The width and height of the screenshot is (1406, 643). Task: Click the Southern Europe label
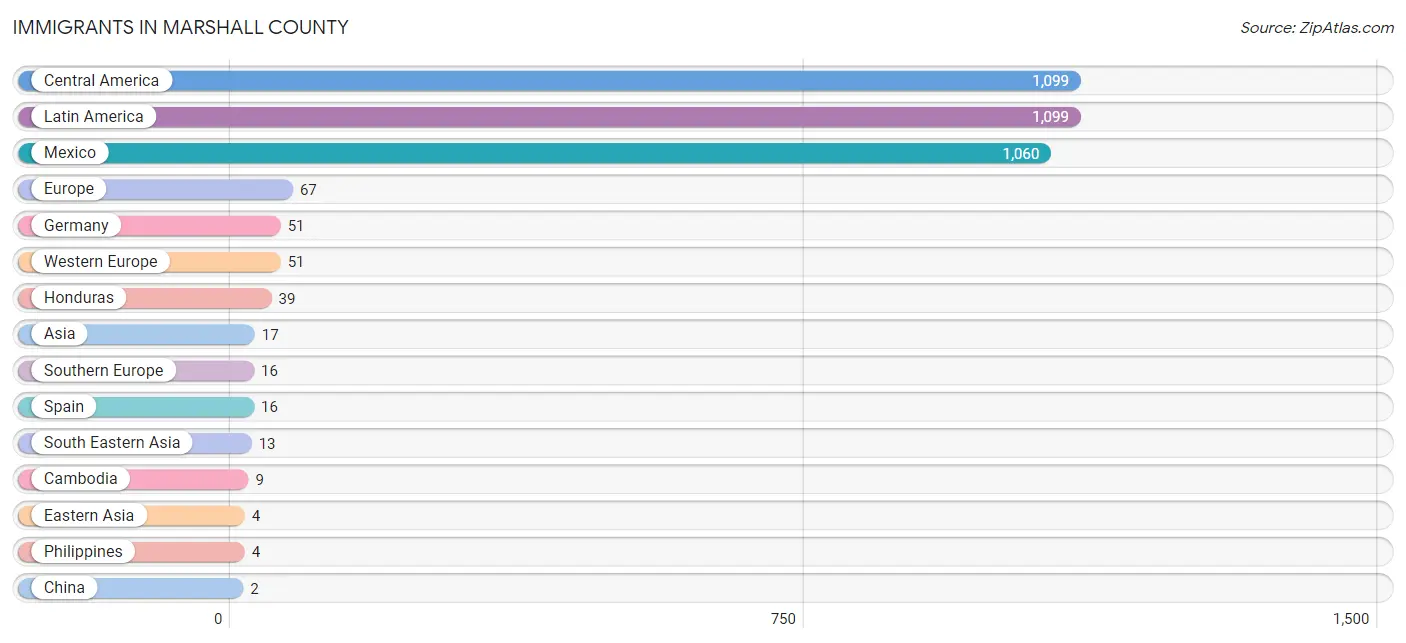pos(104,370)
